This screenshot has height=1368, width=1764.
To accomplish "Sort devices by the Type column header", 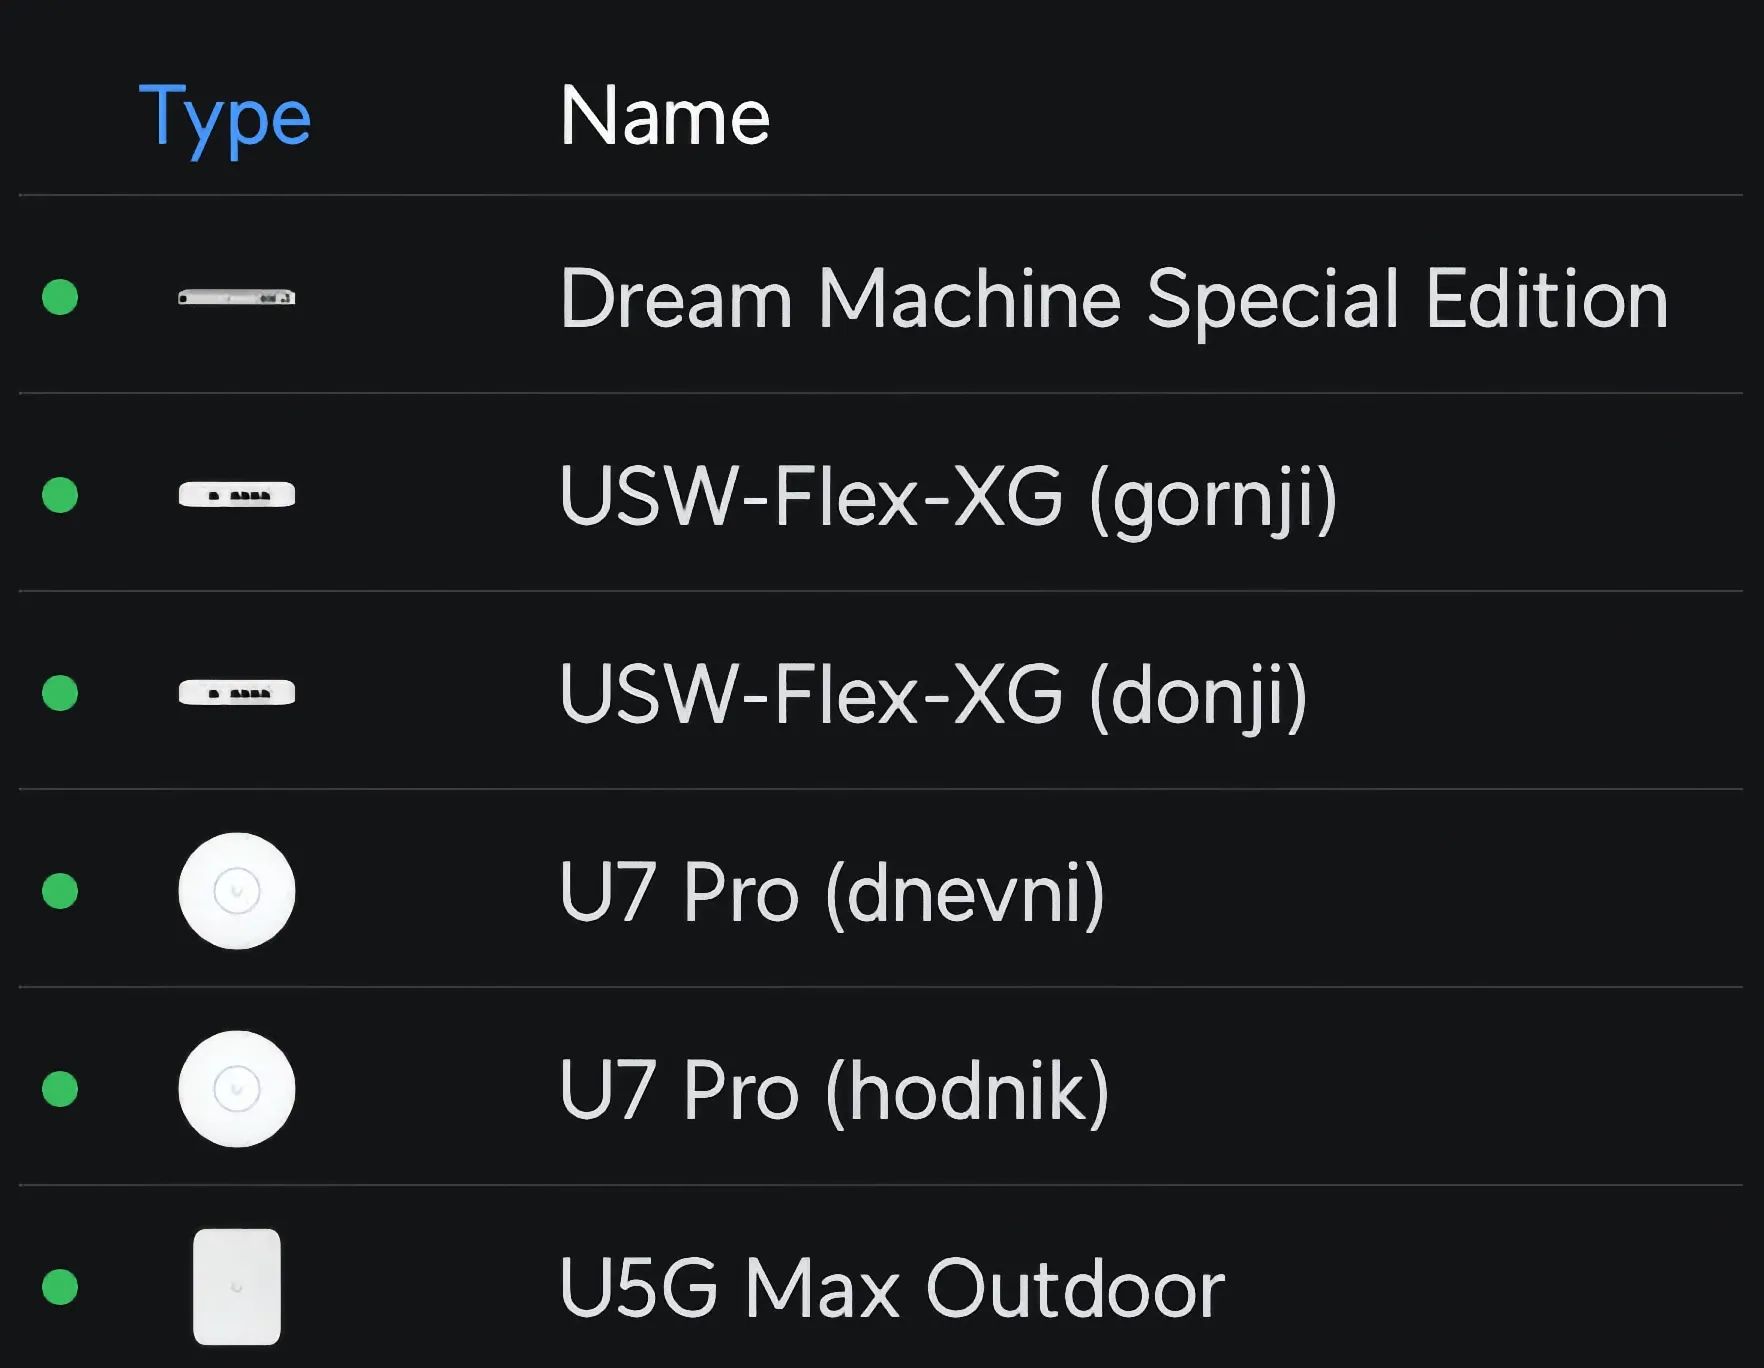I will 225,117.
